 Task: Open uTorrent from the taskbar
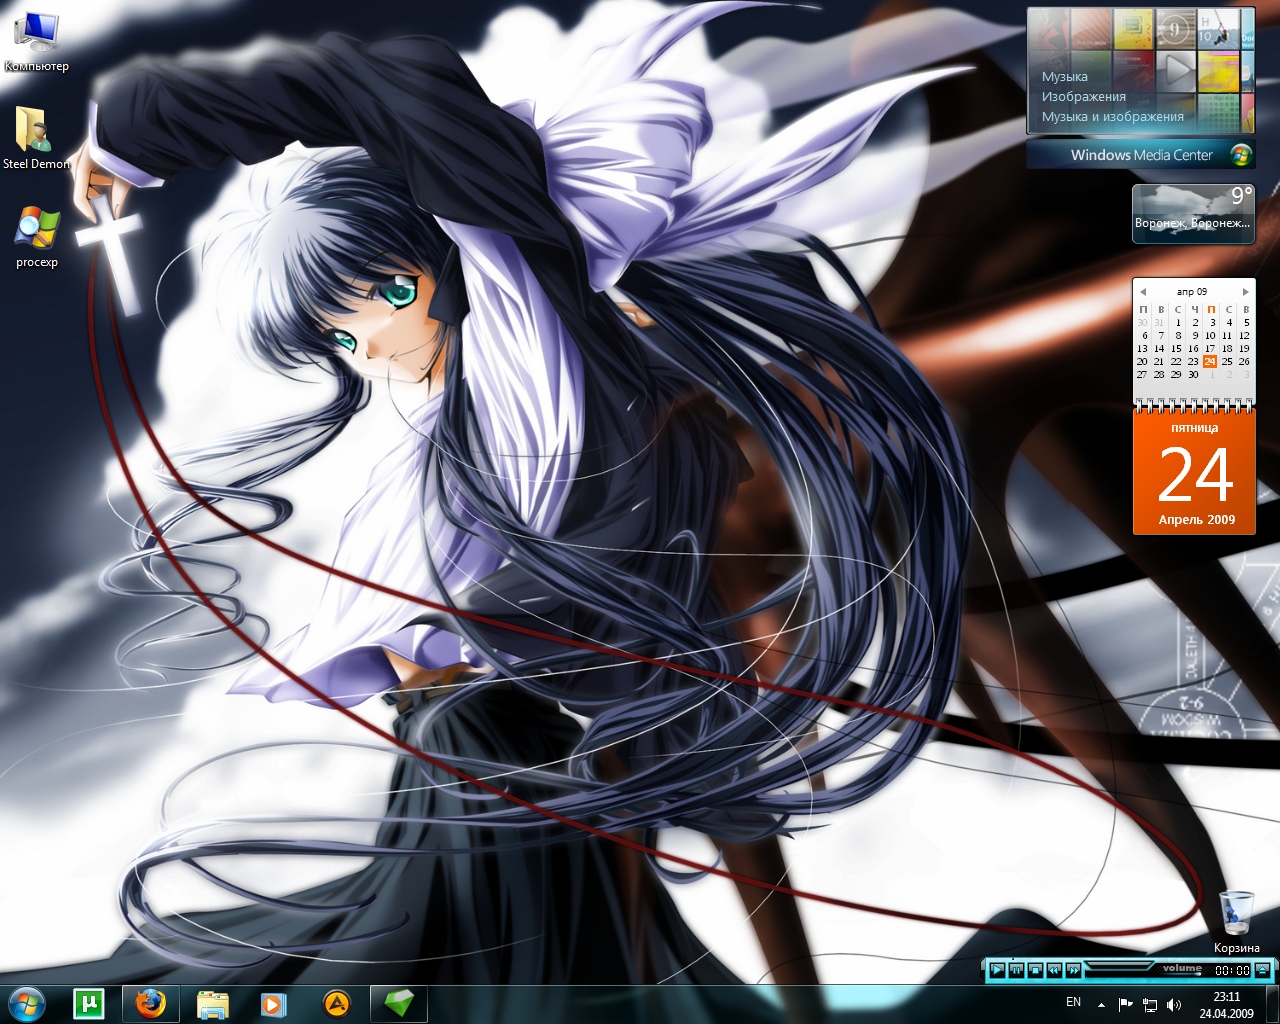click(88, 1003)
